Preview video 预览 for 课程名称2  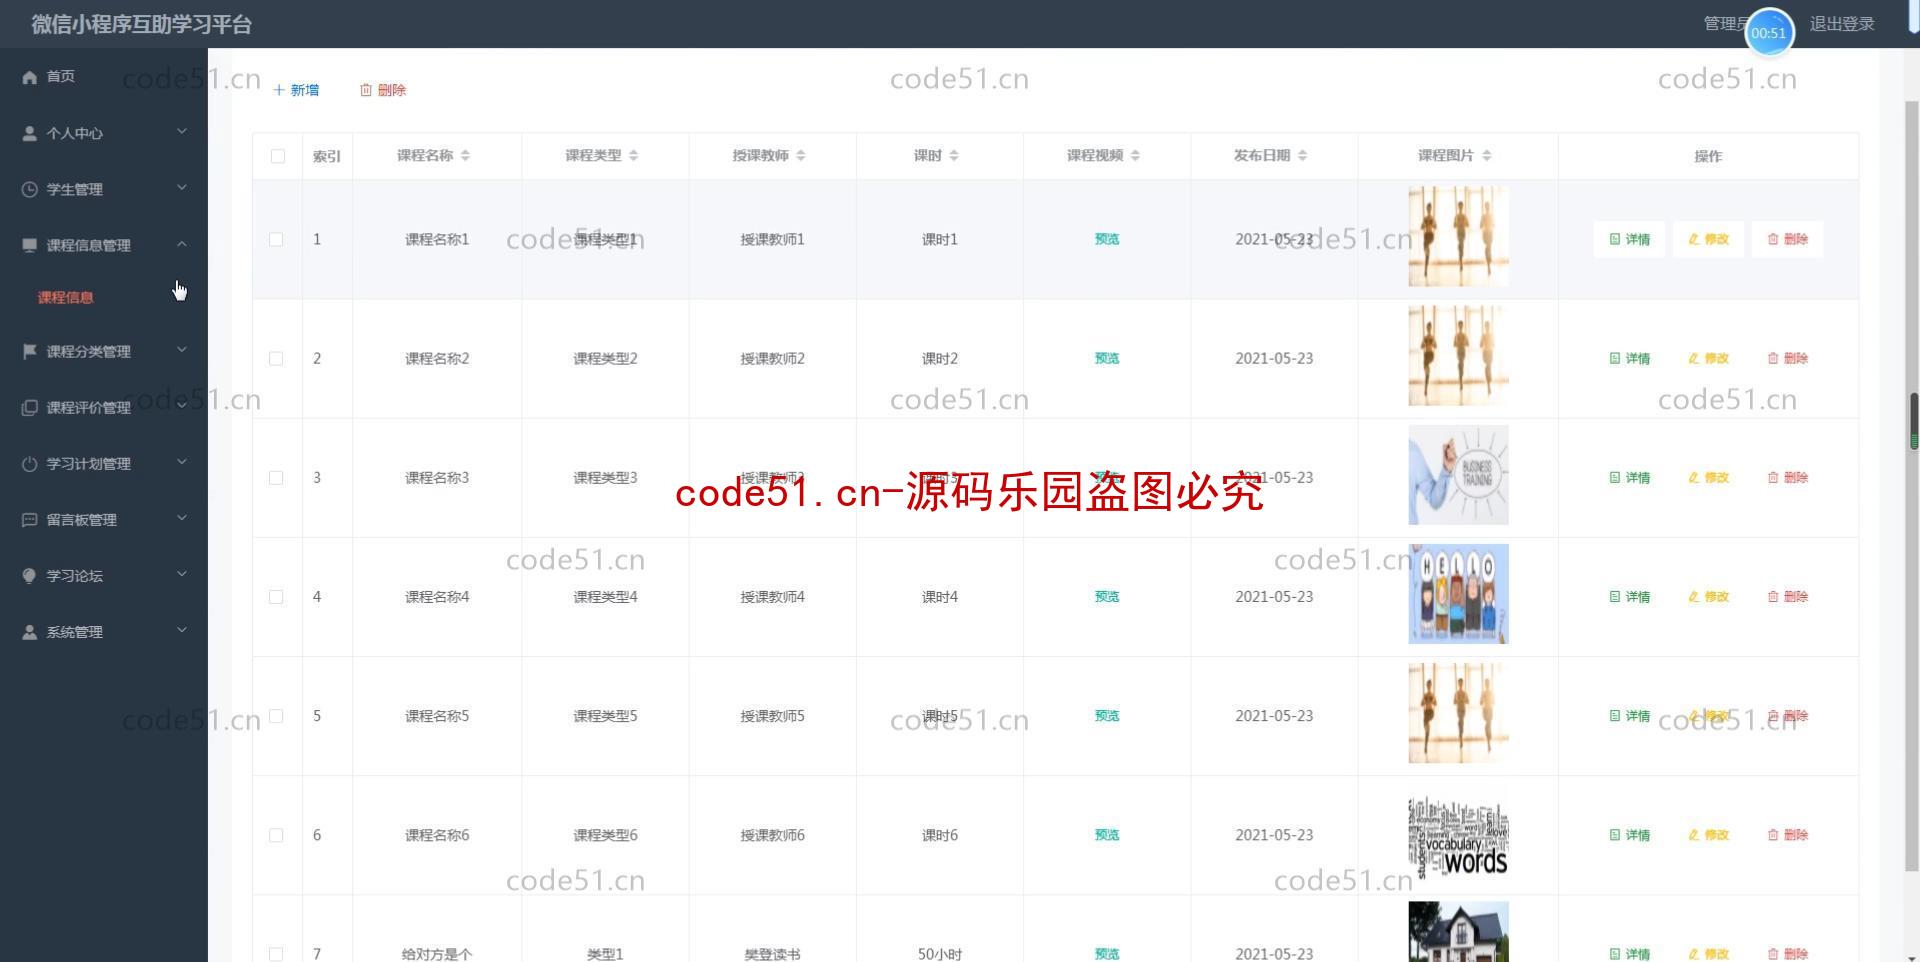click(x=1107, y=358)
